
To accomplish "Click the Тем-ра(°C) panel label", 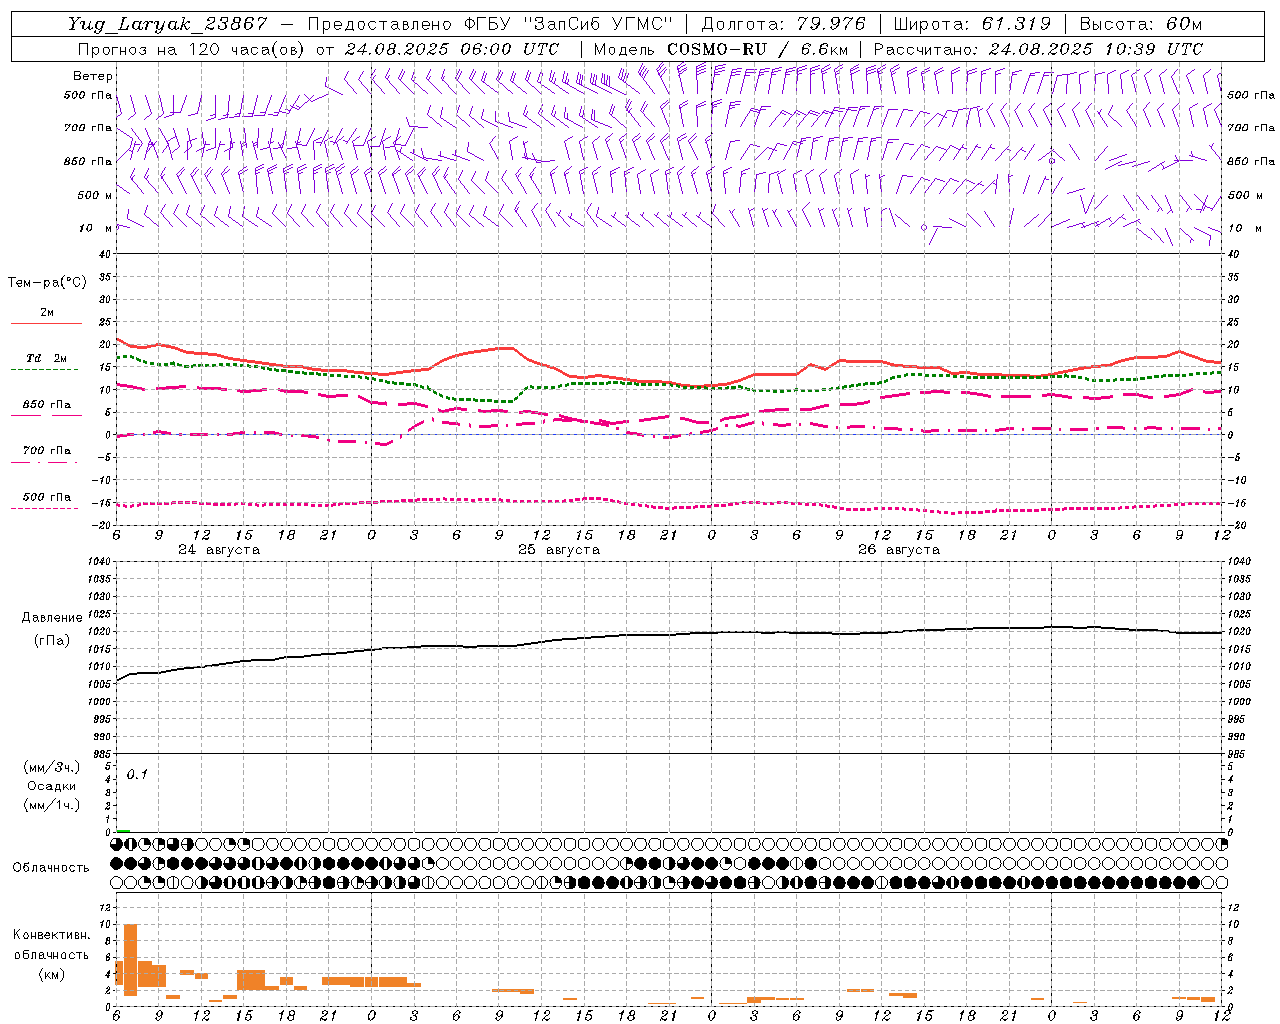I will click(x=47, y=283).
